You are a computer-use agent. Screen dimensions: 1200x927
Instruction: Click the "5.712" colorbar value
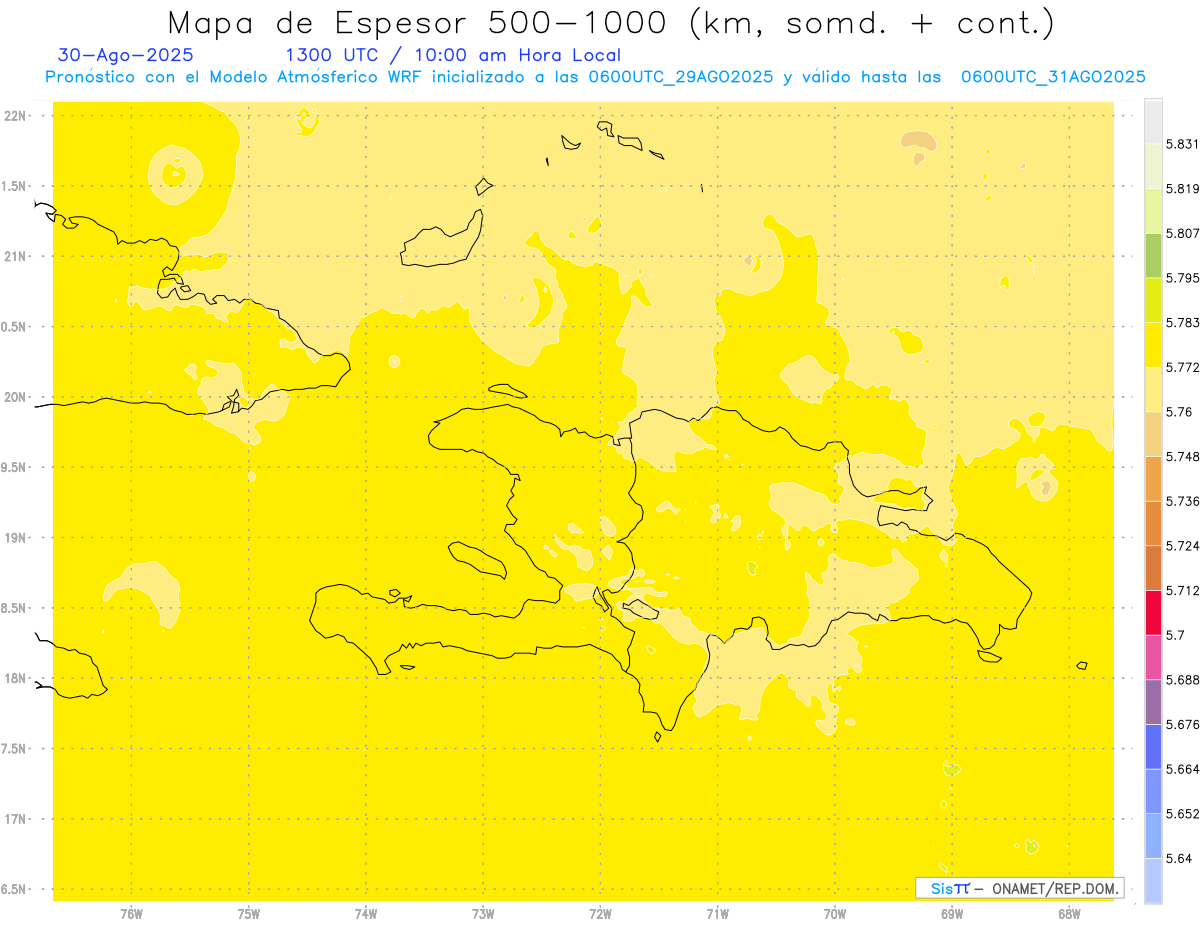[x=1182, y=590]
